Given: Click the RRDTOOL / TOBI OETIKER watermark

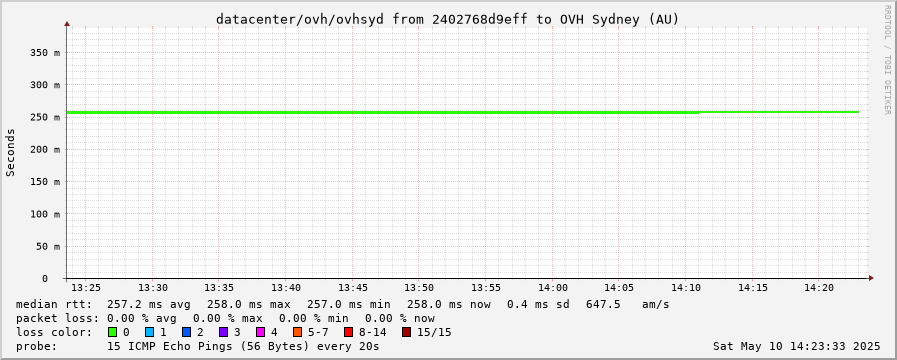Looking at the screenshot, I should pos(887,60).
